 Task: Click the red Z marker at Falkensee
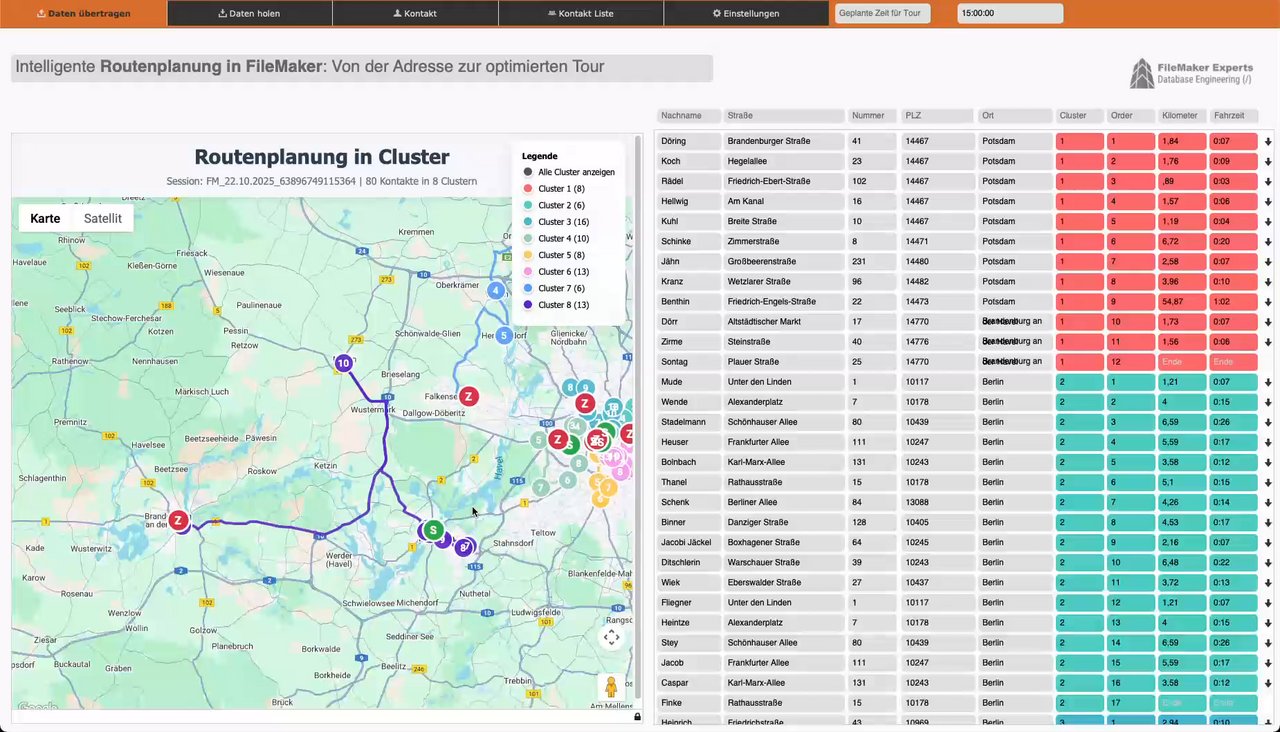tap(468, 397)
